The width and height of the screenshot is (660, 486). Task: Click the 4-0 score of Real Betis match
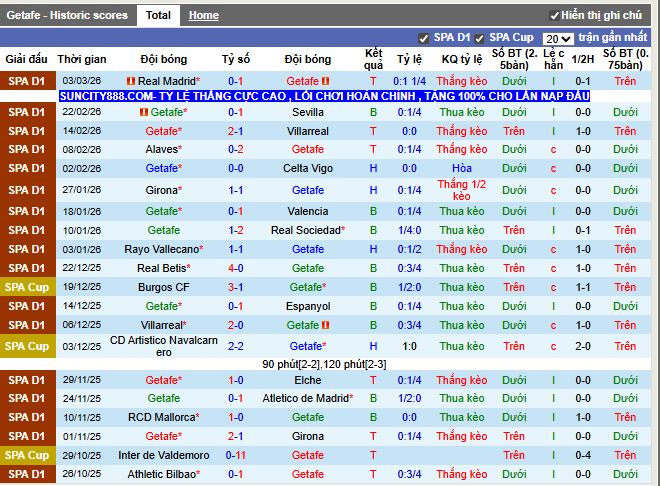236,268
